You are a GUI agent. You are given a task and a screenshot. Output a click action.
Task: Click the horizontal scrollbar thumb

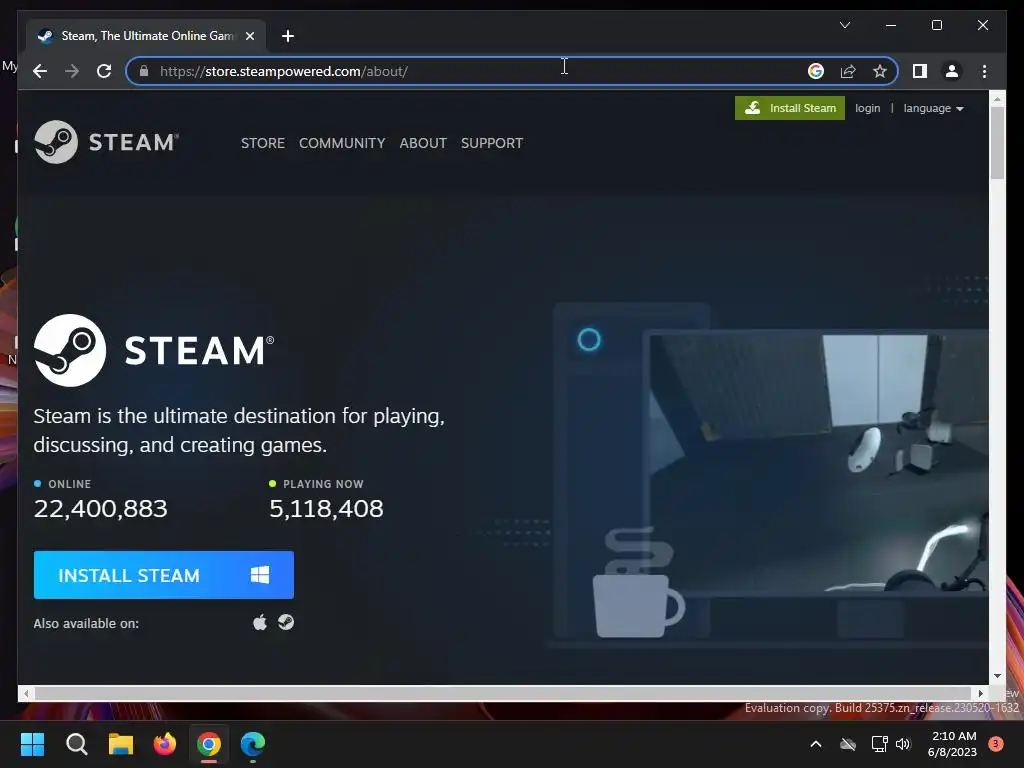pyautogui.click(x=503, y=693)
